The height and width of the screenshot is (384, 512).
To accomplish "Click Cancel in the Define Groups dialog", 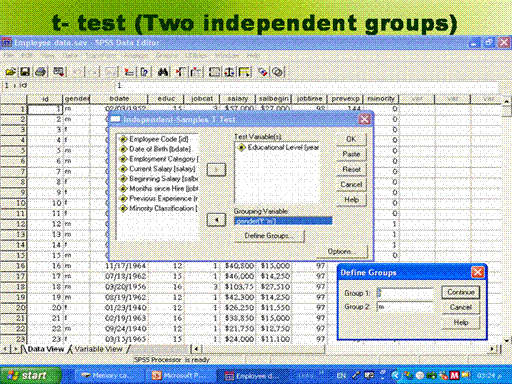I will pyautogui.click(x=461, y=307).
